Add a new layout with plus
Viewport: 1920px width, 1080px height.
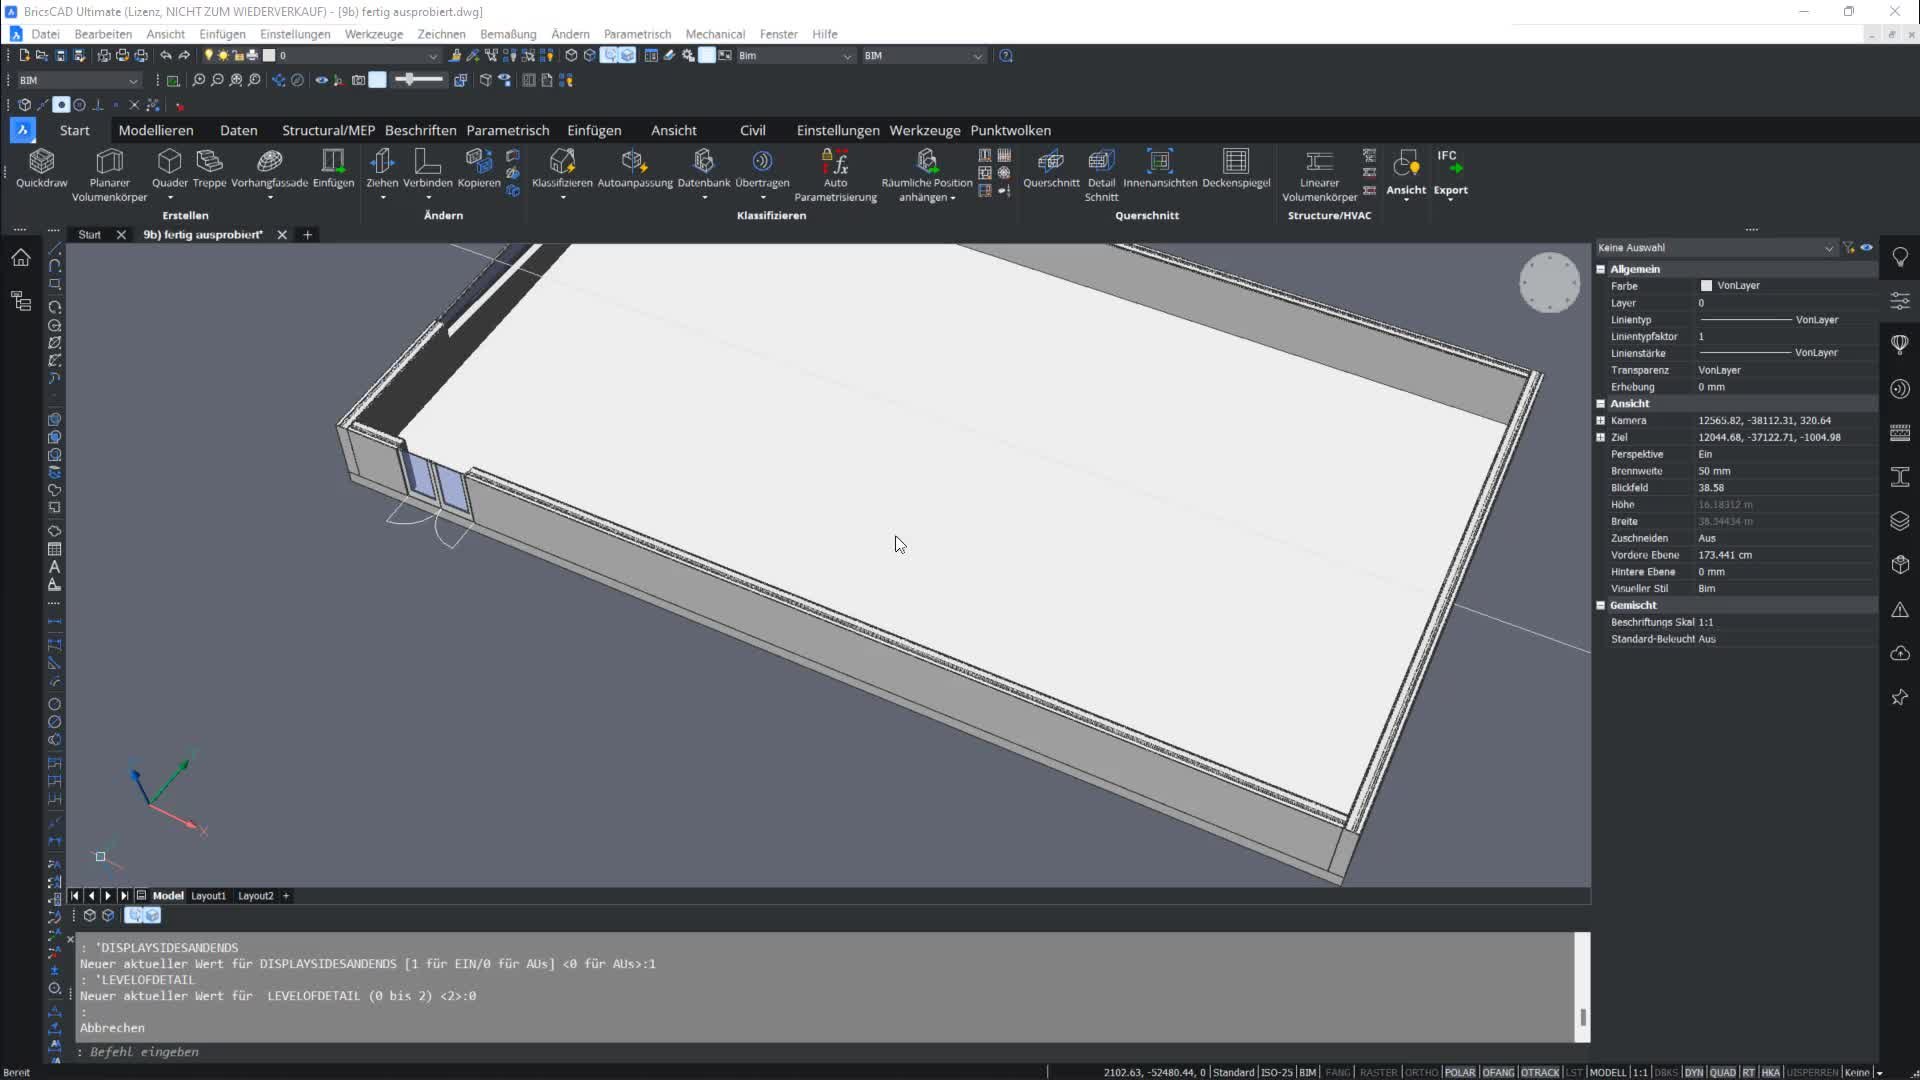tap(286, 896)
